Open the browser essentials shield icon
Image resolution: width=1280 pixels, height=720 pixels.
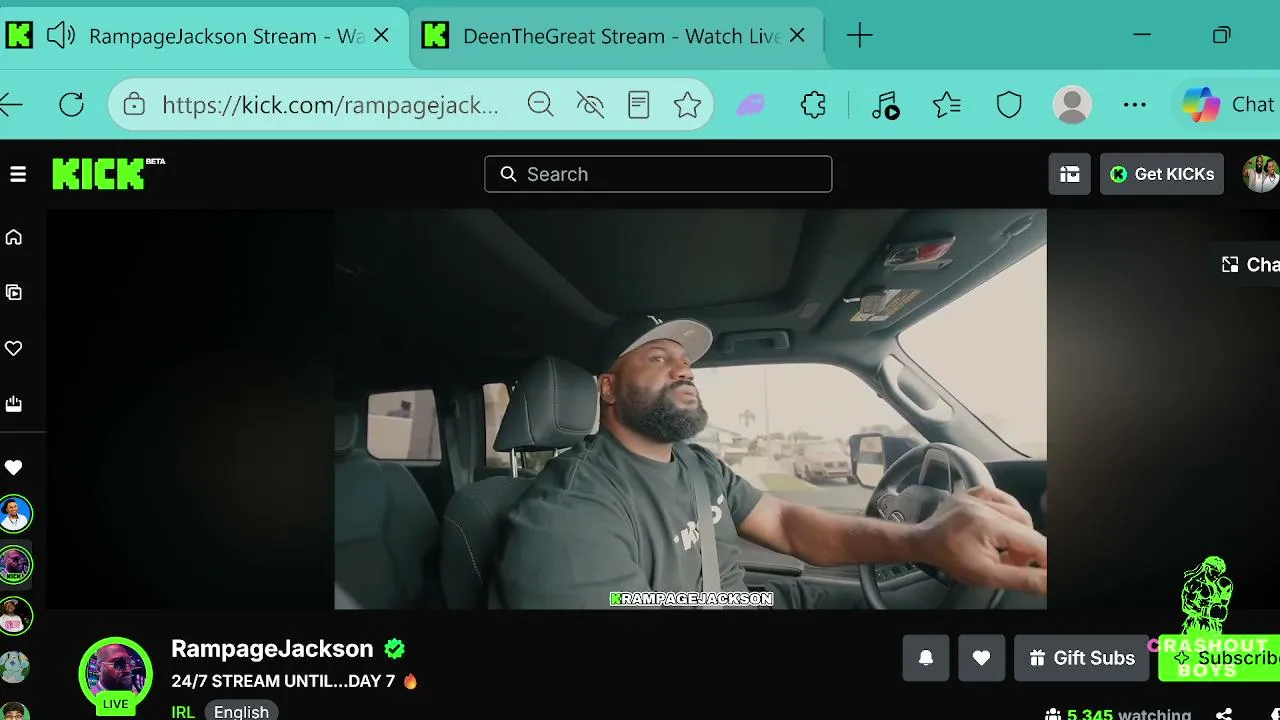click(1009, 104)
